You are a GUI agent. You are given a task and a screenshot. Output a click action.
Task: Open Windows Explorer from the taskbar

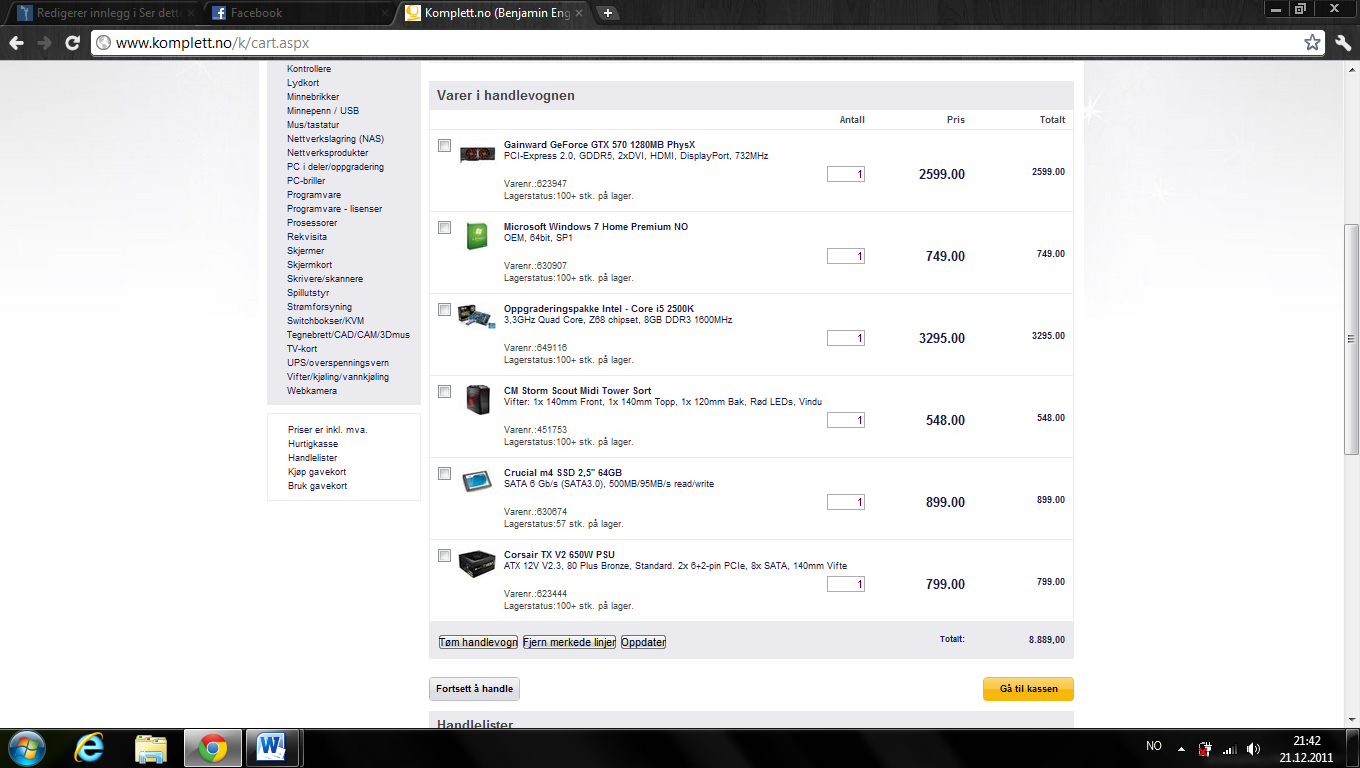(151, 747)
